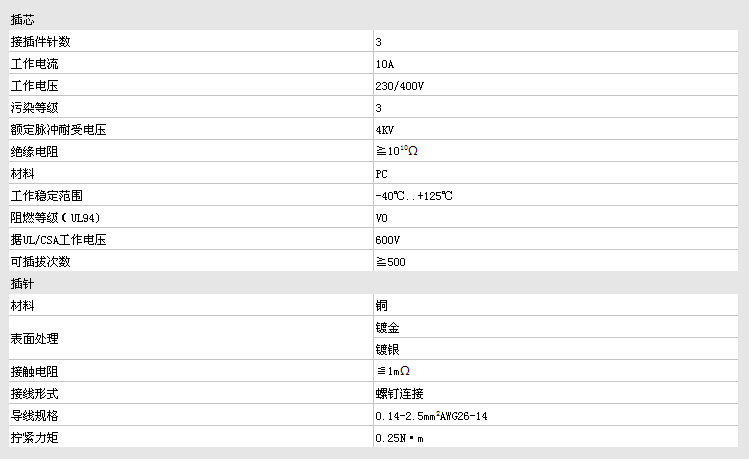
Task: Click the 插芯 section header
Action: point(24,19)
